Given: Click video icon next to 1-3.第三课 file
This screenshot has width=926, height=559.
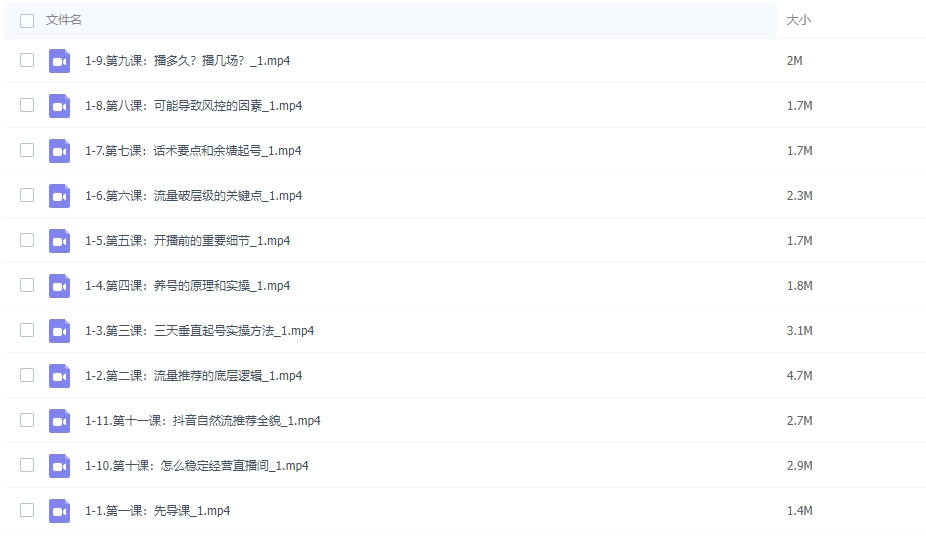Looking at the screenshot, I should (x=59, y=331).
